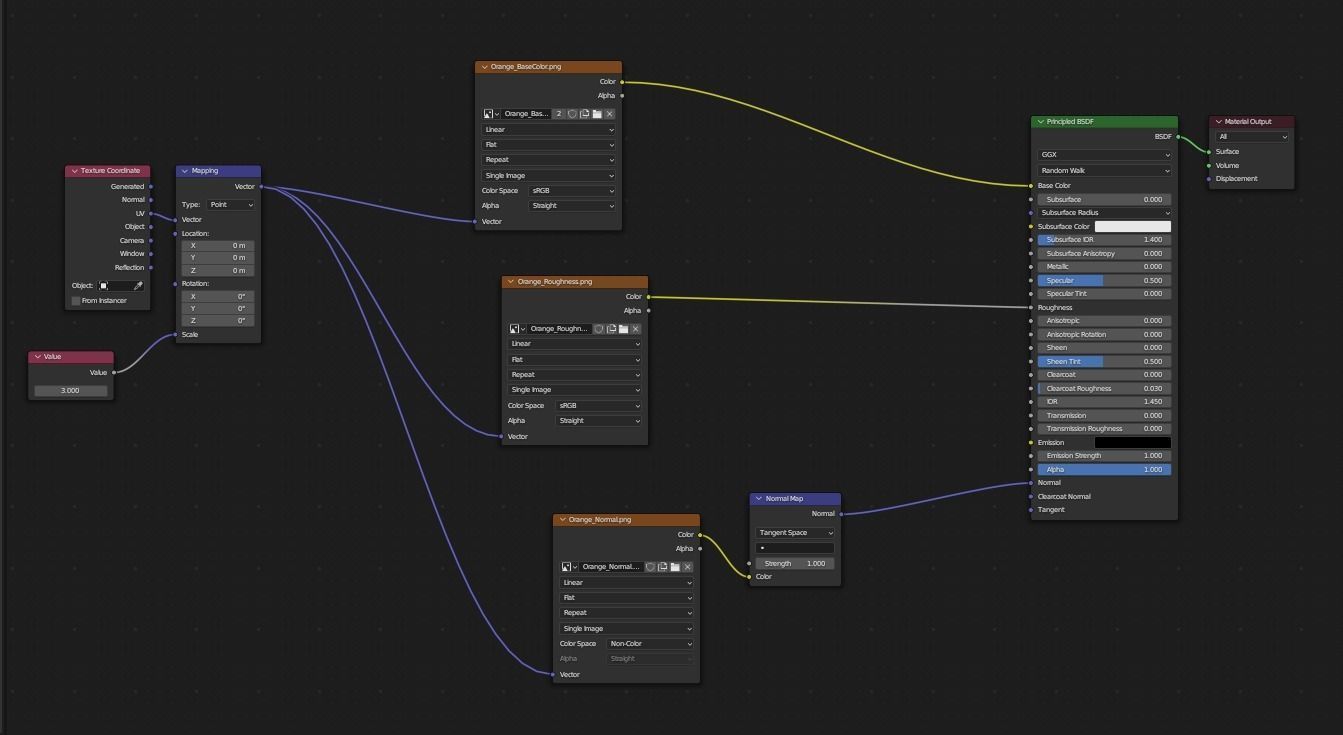Open Mapping Type dropdown set to Point
This screenshot has height=735, width=1343.
click(x=231, y=205)
